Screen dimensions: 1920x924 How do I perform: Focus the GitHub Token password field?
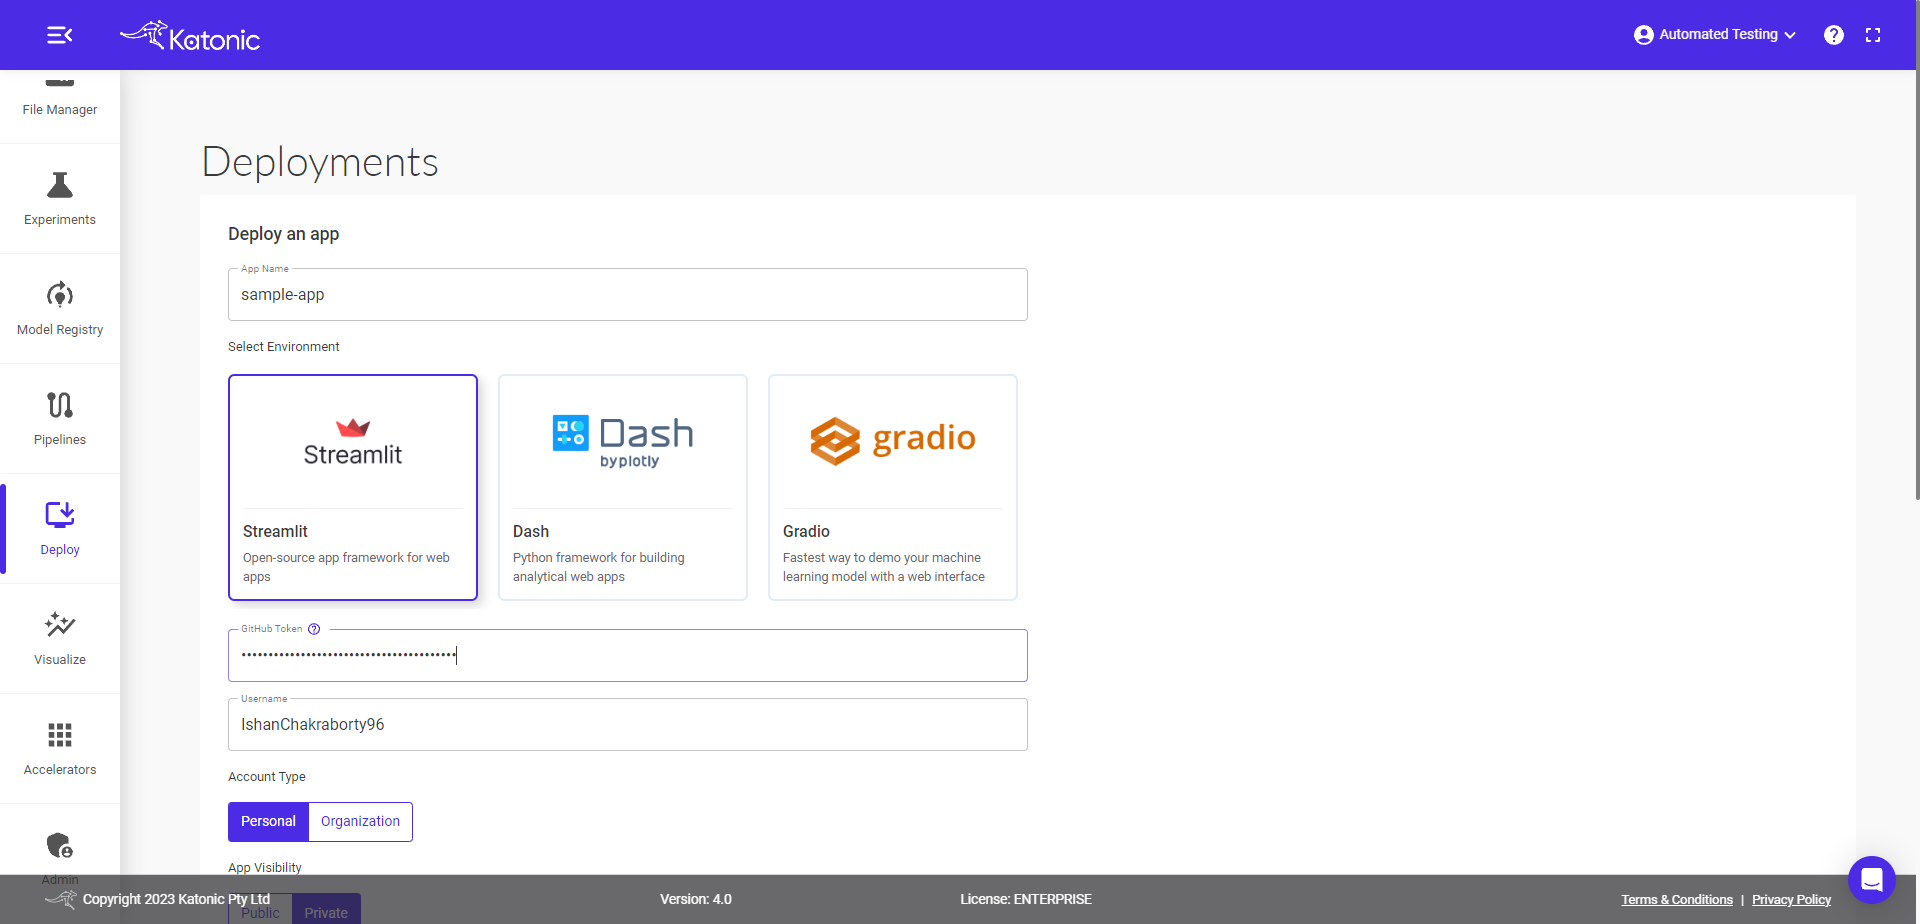pos(628,656)
